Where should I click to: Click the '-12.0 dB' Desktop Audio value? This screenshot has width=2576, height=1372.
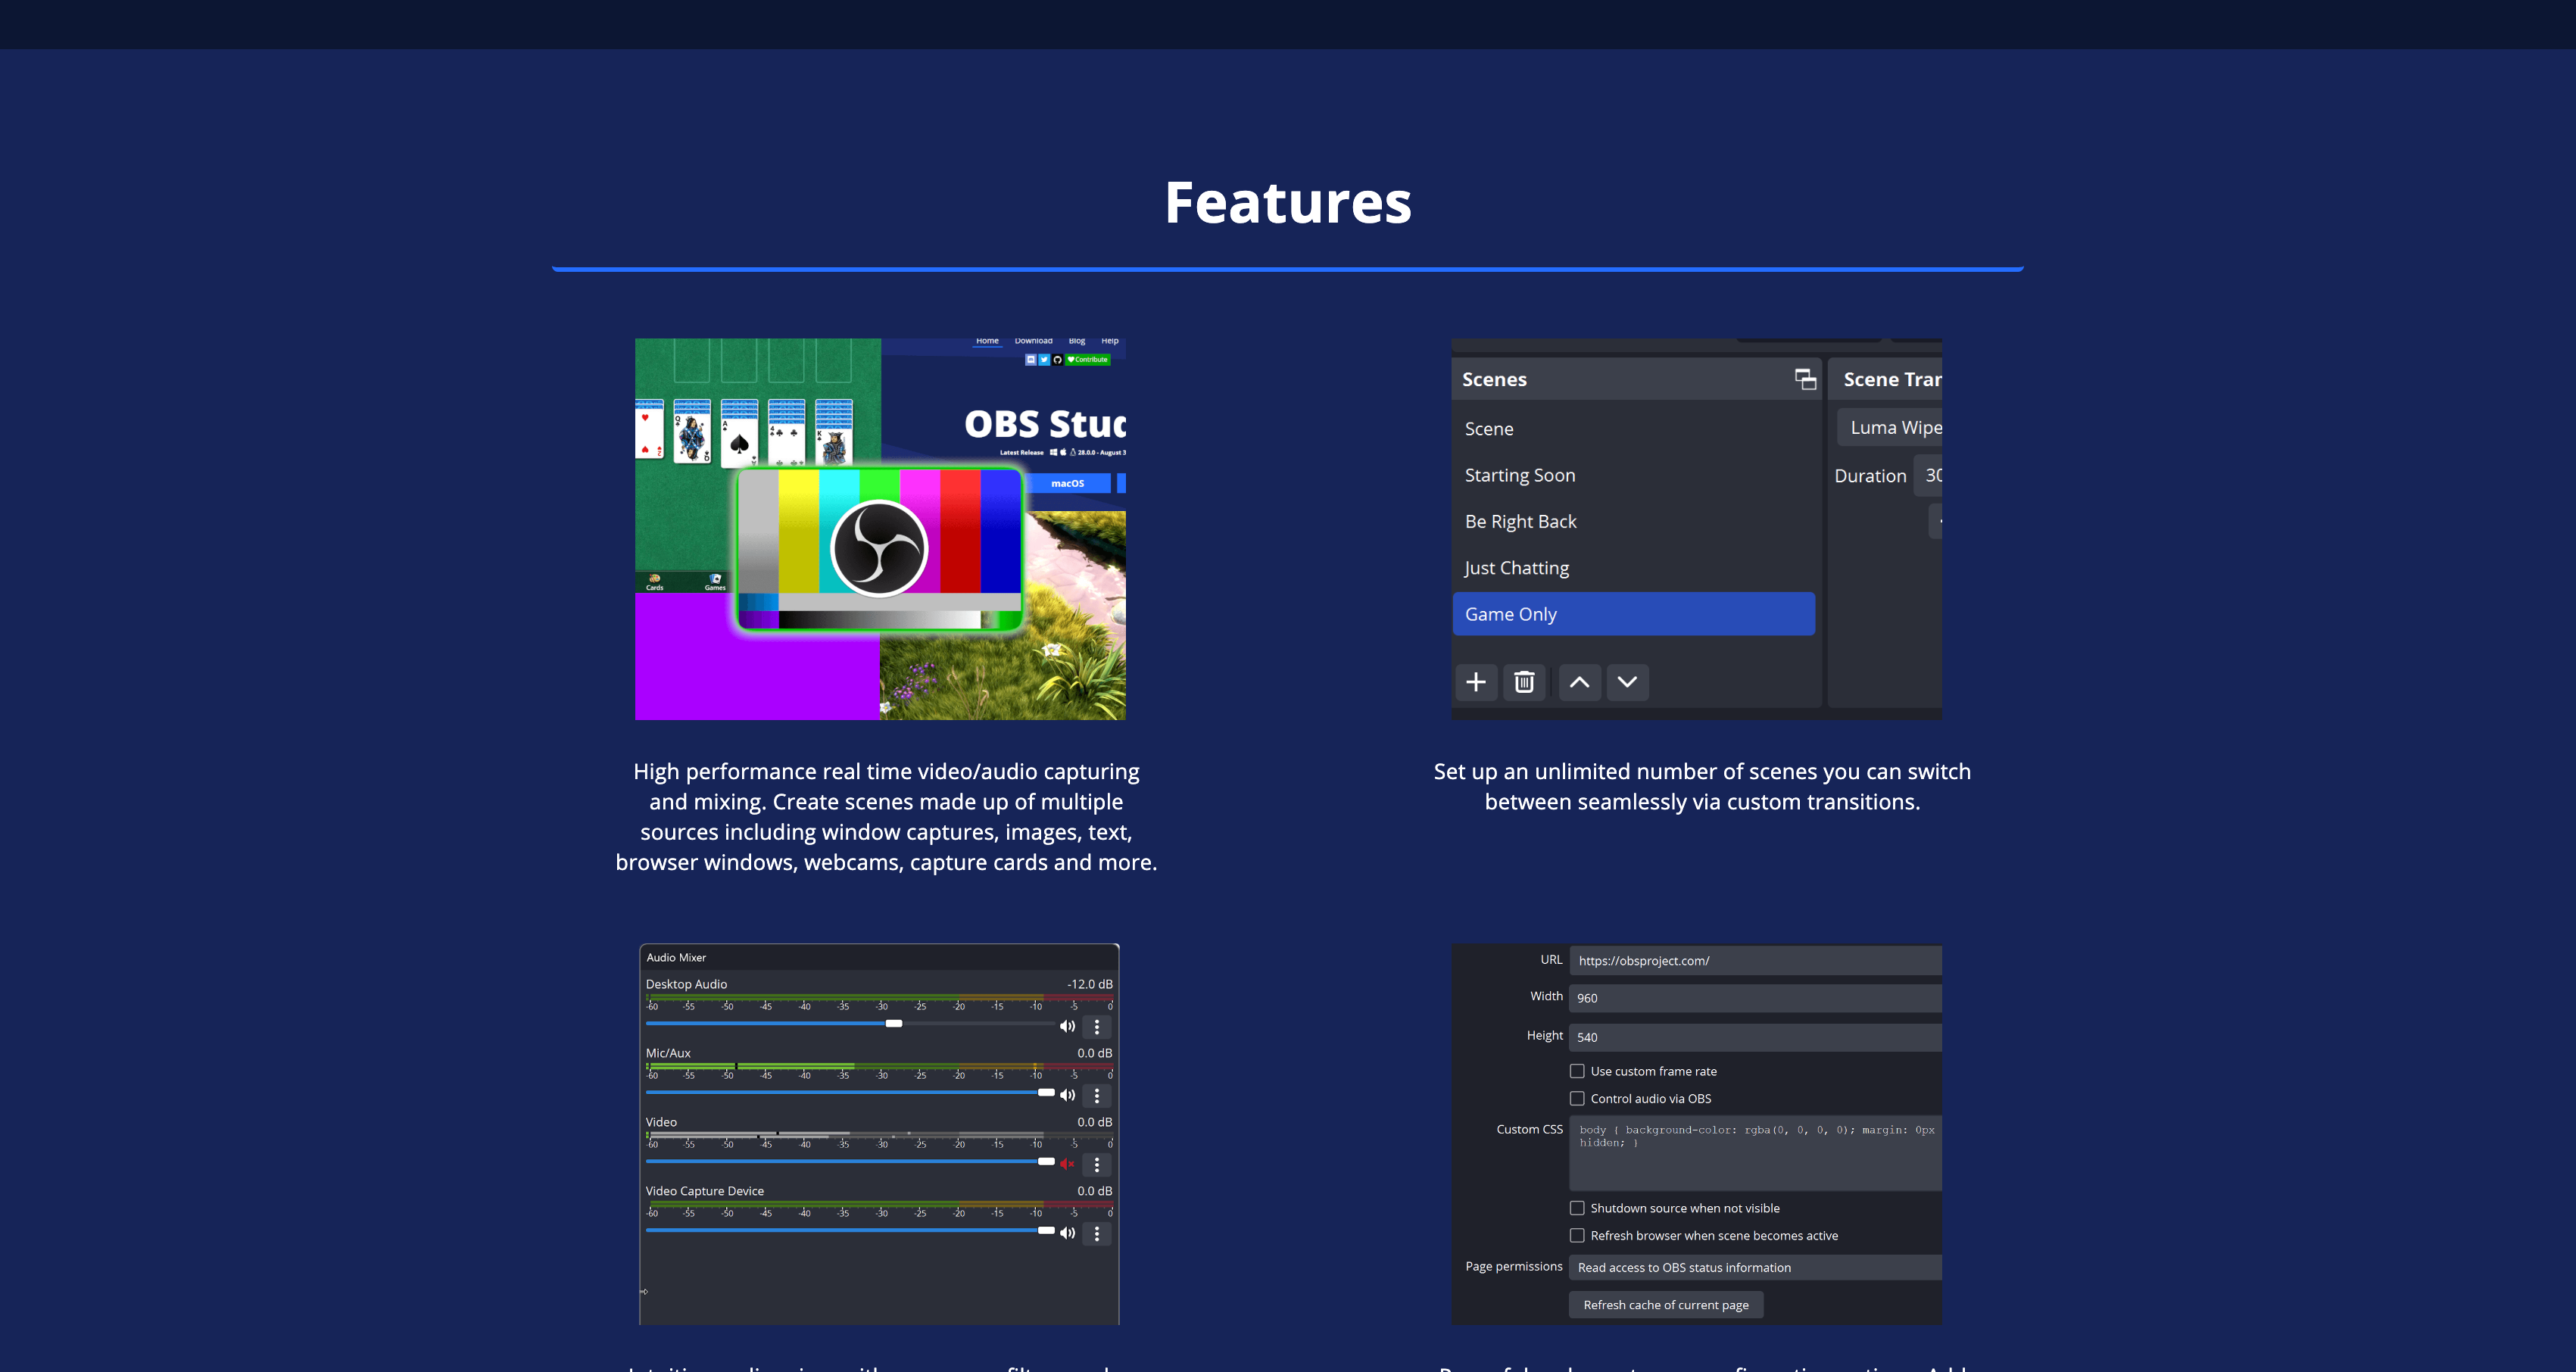click(1090, 984)
